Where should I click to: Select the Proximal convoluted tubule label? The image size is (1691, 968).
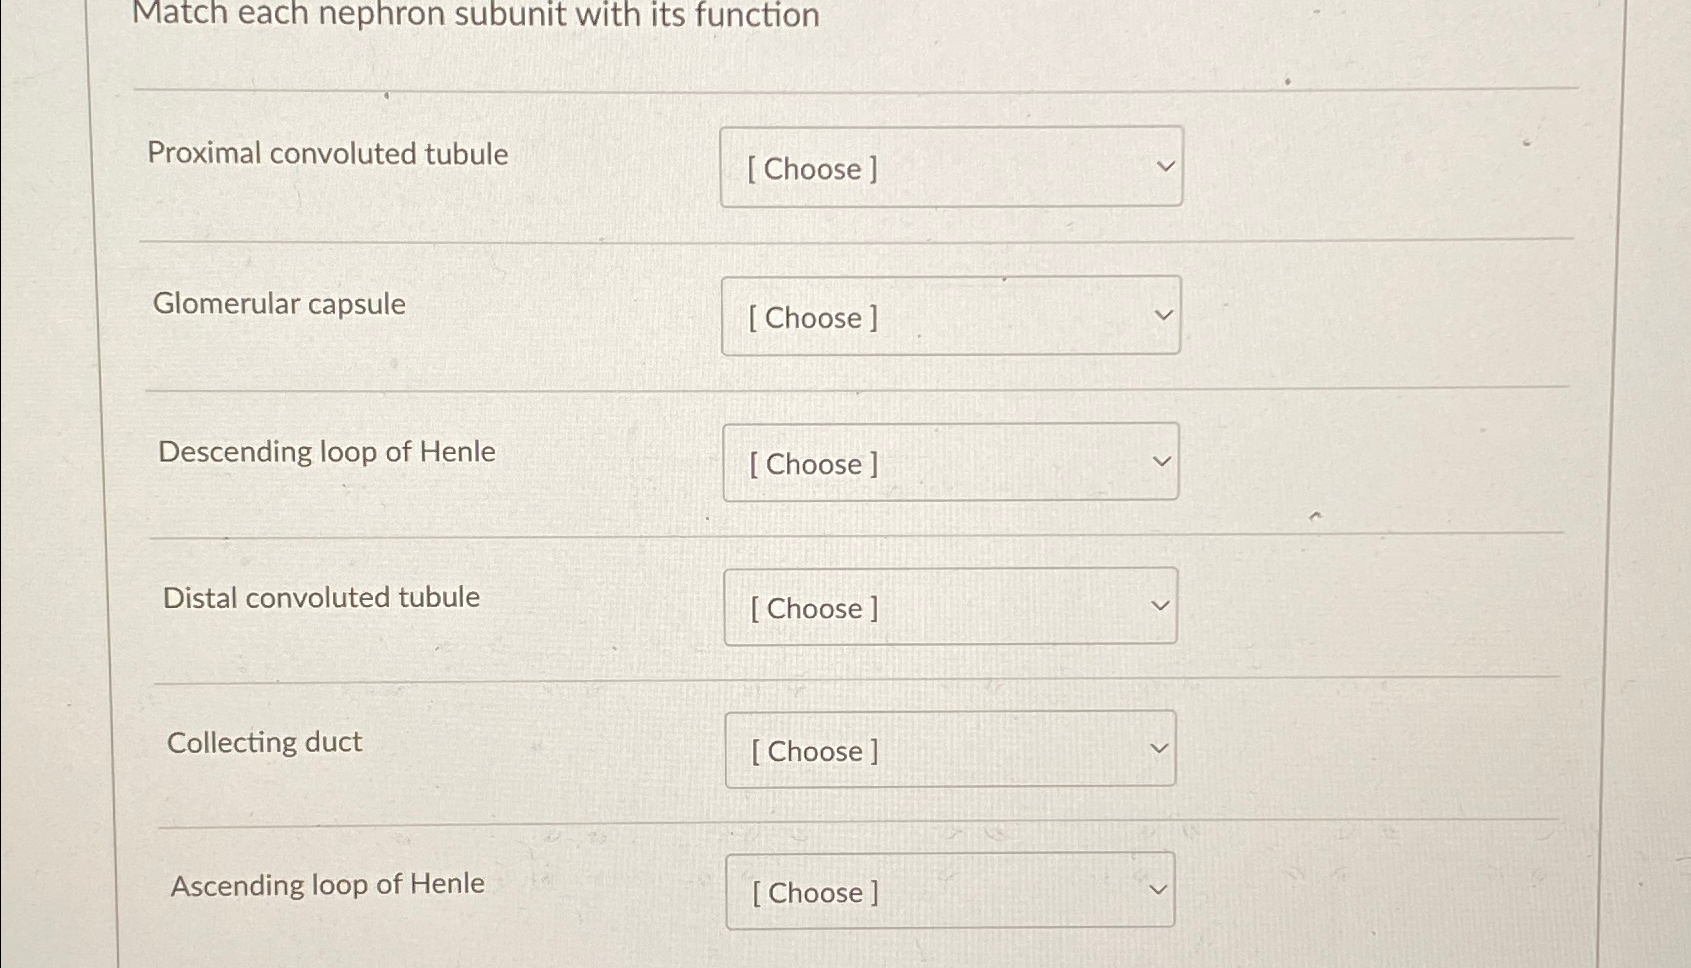coord(327,154)
